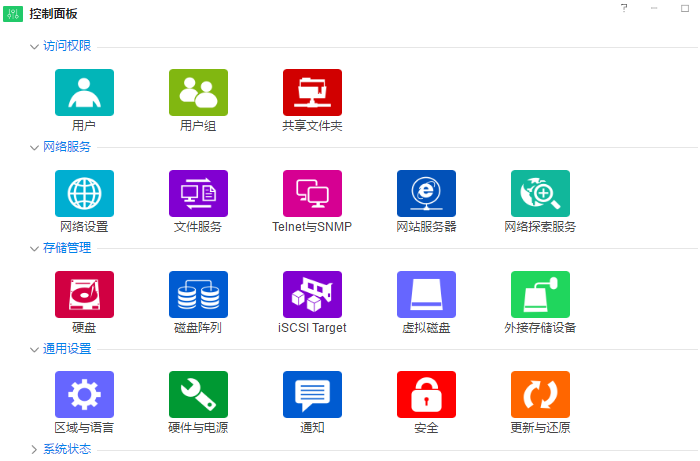The height and width of the screenshot is (461, 700).
Task: Expand the 系统状态 section
Action: coord(34,450)
